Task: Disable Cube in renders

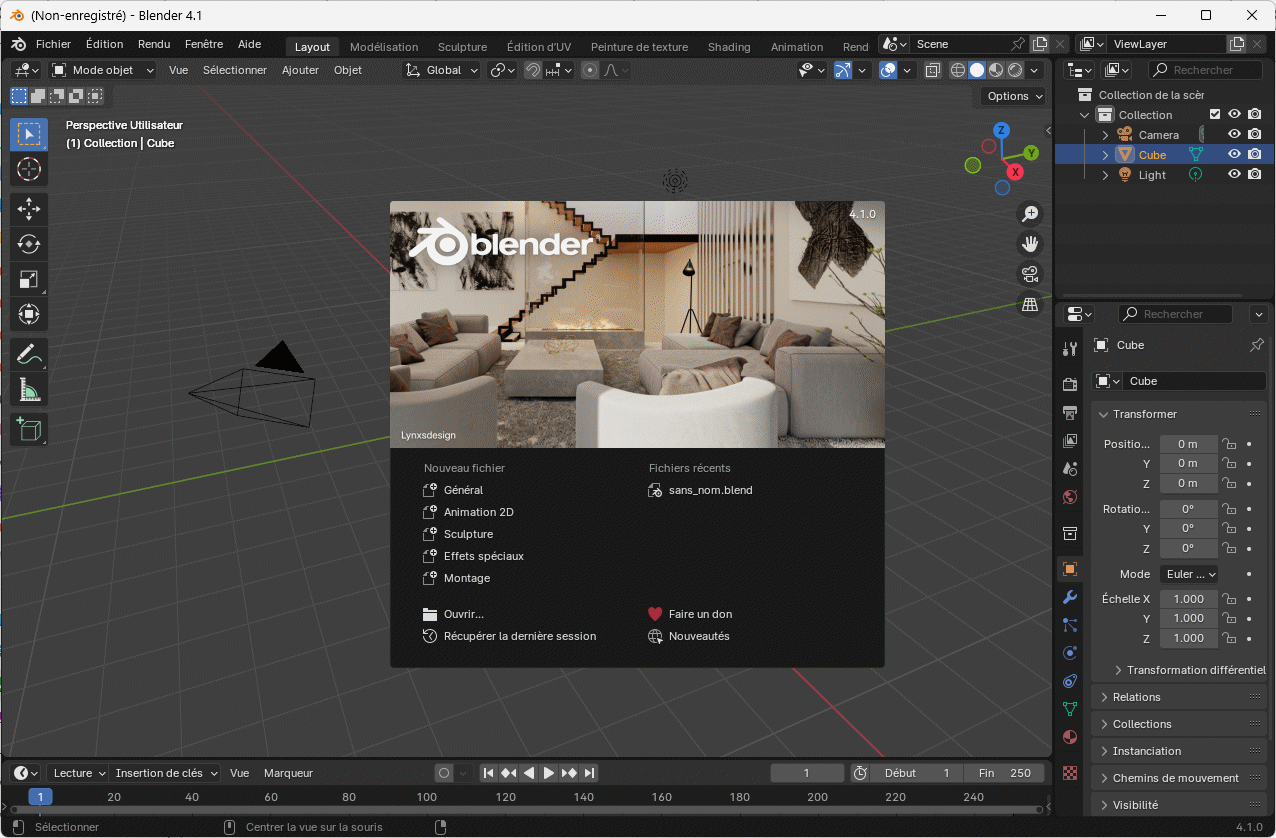Action: (1254, 155)
